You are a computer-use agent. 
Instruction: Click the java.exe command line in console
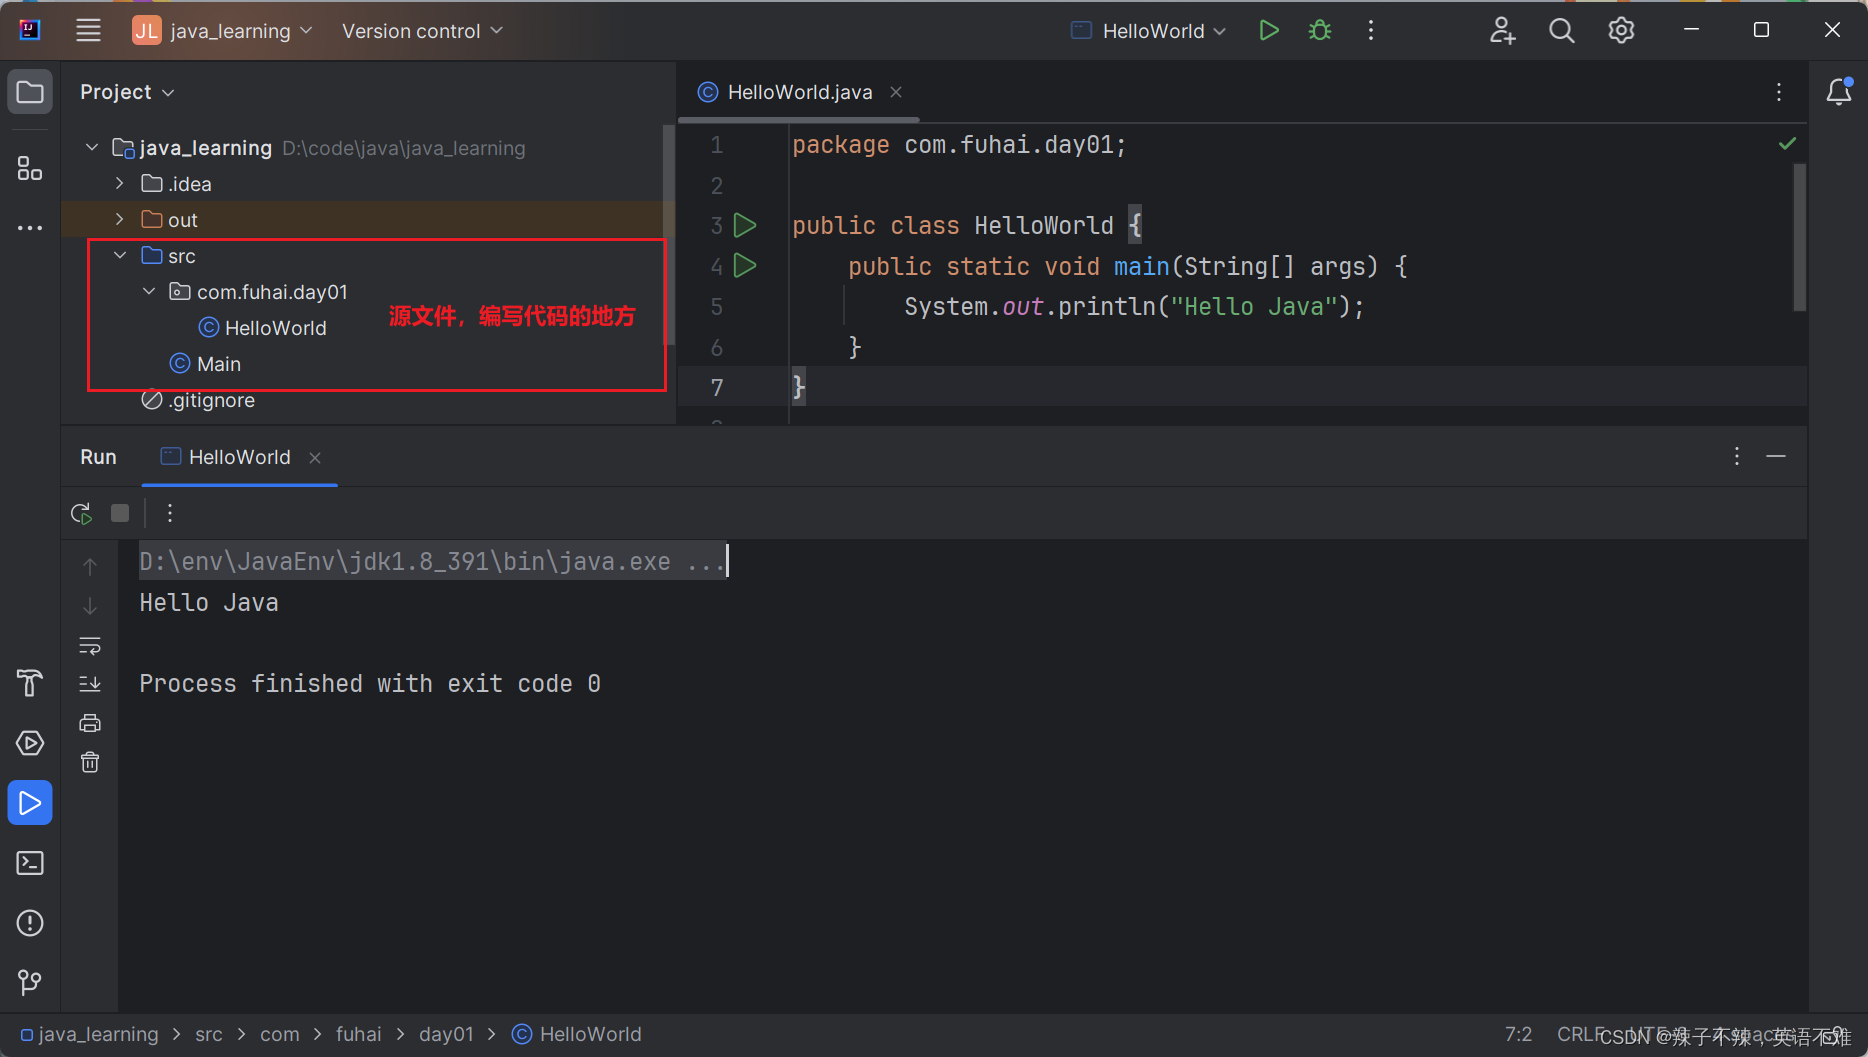coord(432,561)
